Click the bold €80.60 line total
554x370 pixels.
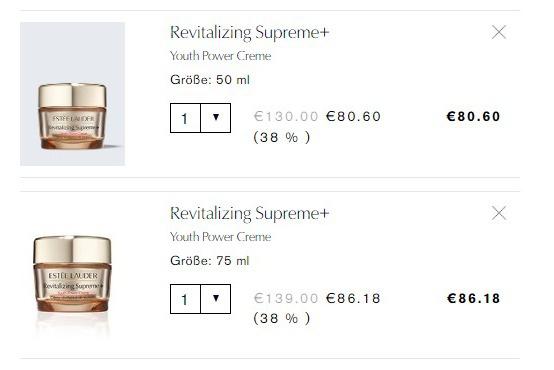point(473,116)
